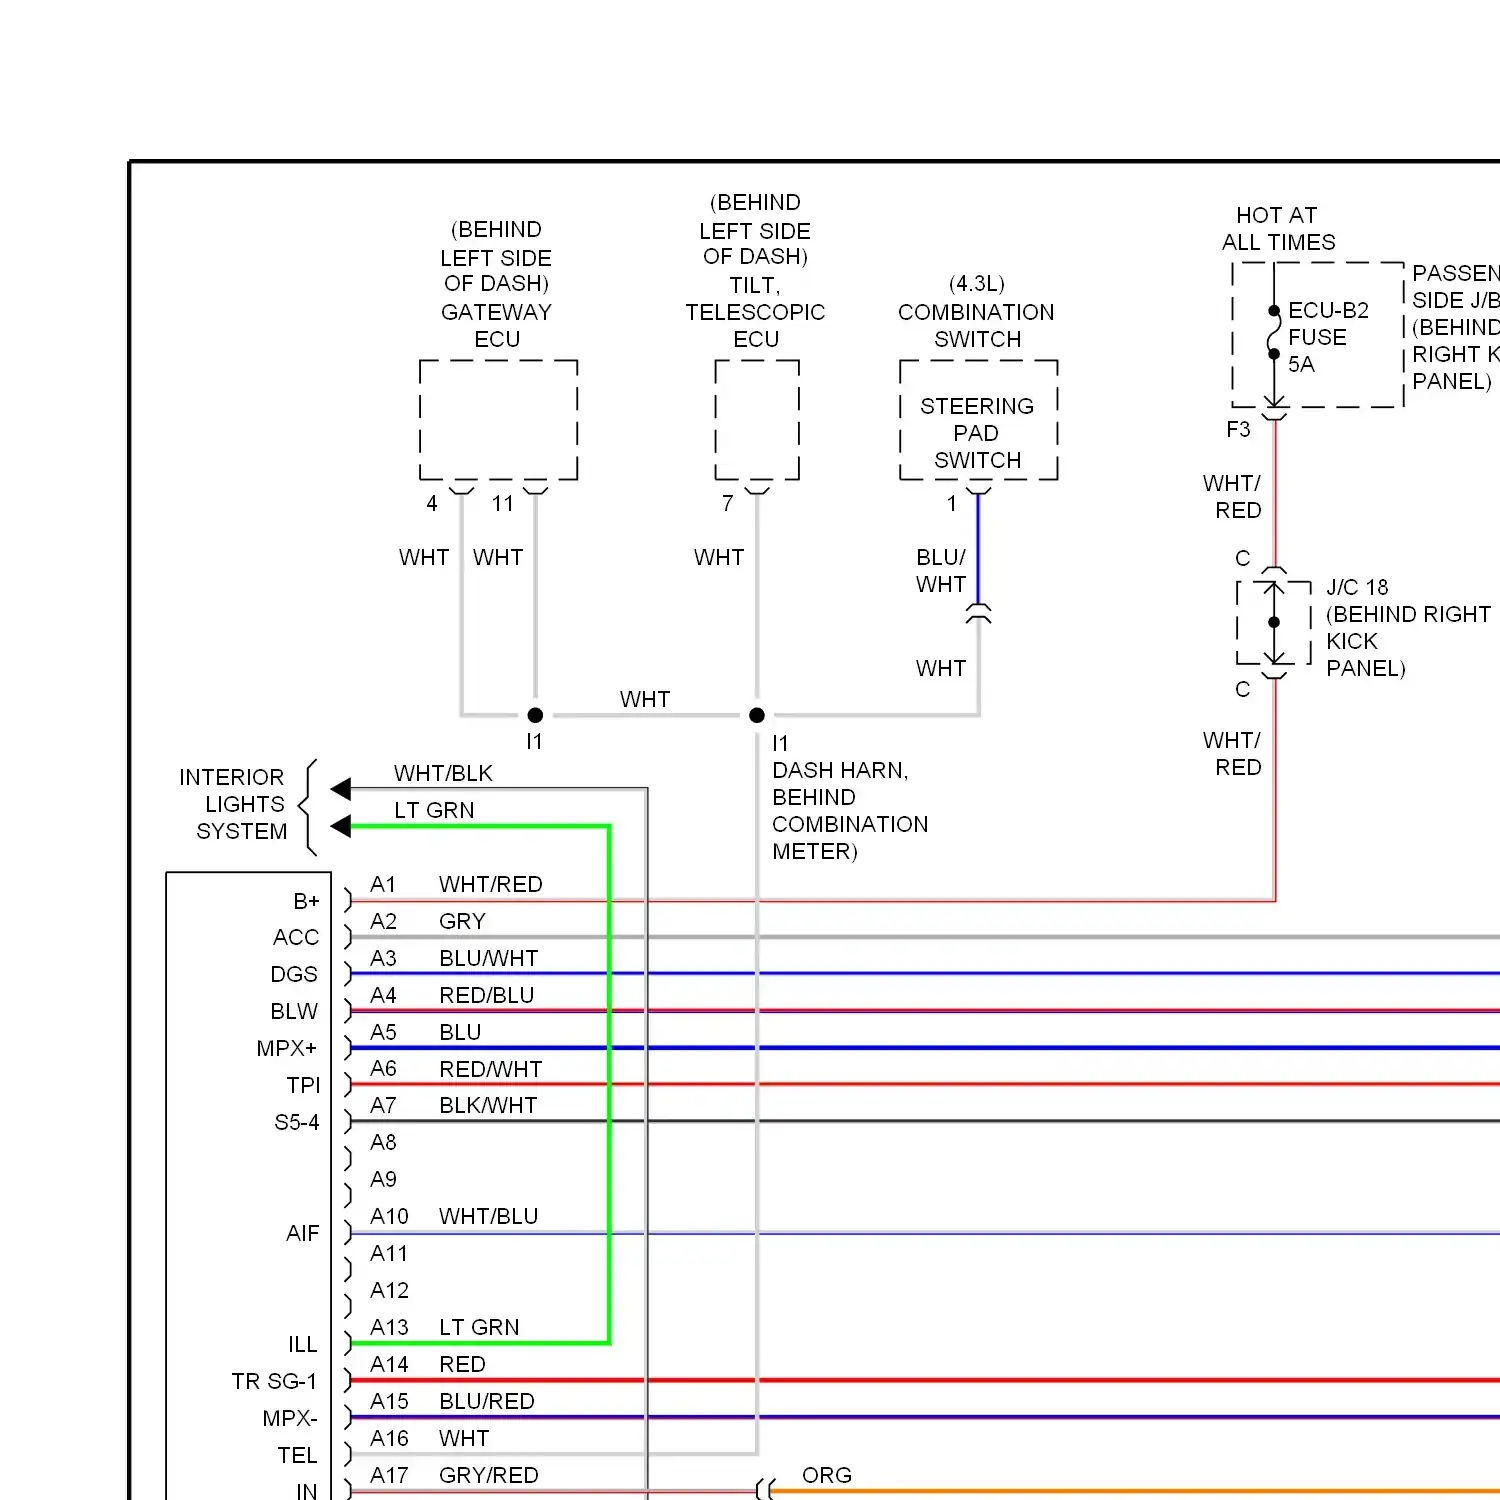Click the A7 BLK/WHT pin label
The height and width of the screenshot is (1500, 1500).
[454, 1105]
